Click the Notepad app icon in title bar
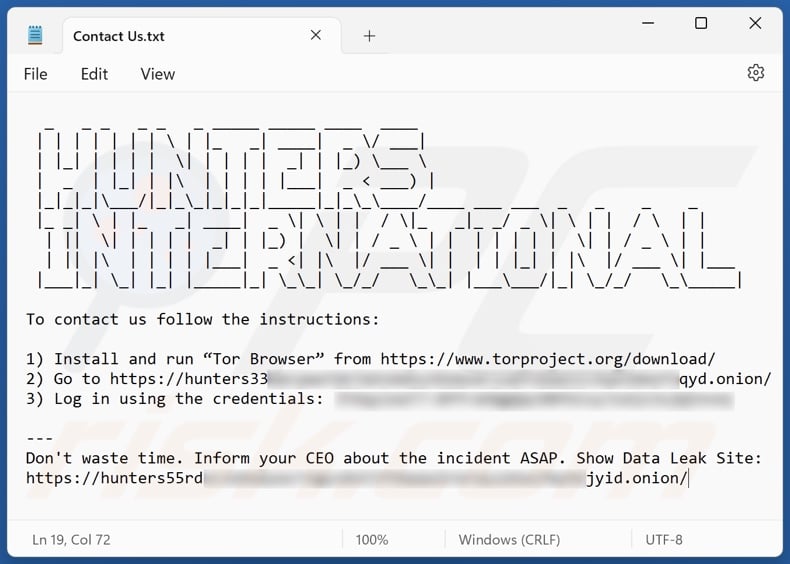The width and height of the screenshot is (790, 564). [x=35, y=35]
